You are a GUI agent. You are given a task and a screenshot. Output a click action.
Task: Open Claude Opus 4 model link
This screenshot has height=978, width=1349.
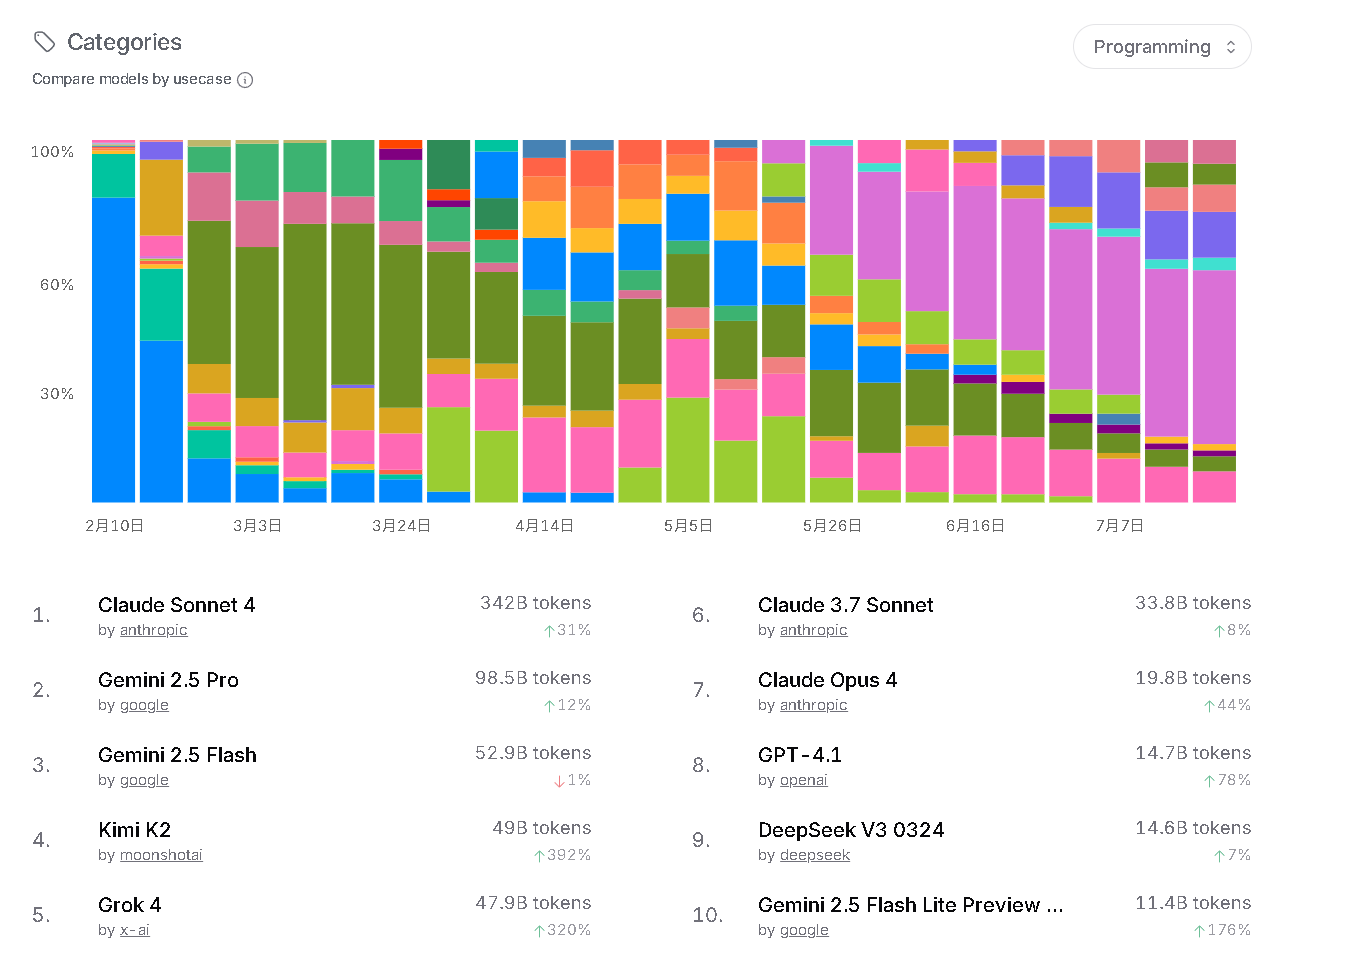[827, 680]
